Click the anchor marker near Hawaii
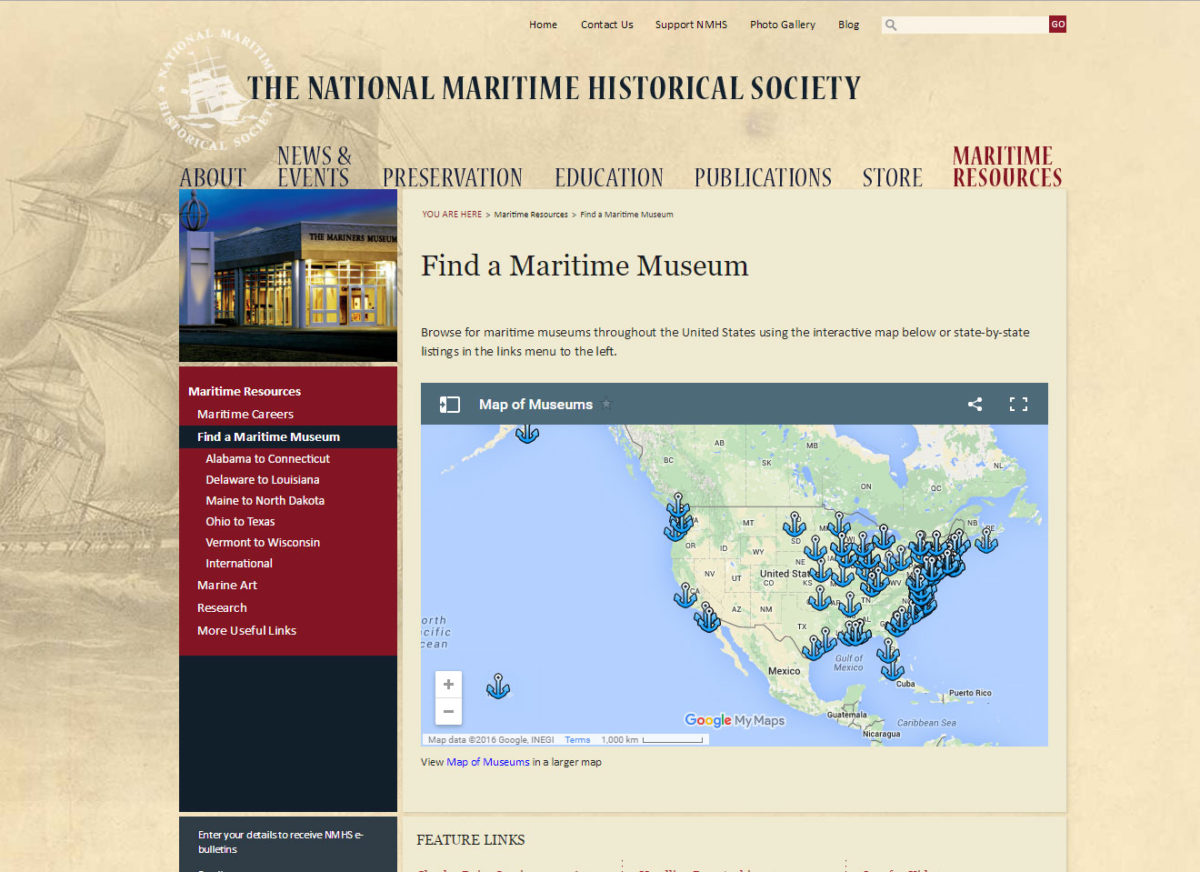 click(x=498, y=687)
